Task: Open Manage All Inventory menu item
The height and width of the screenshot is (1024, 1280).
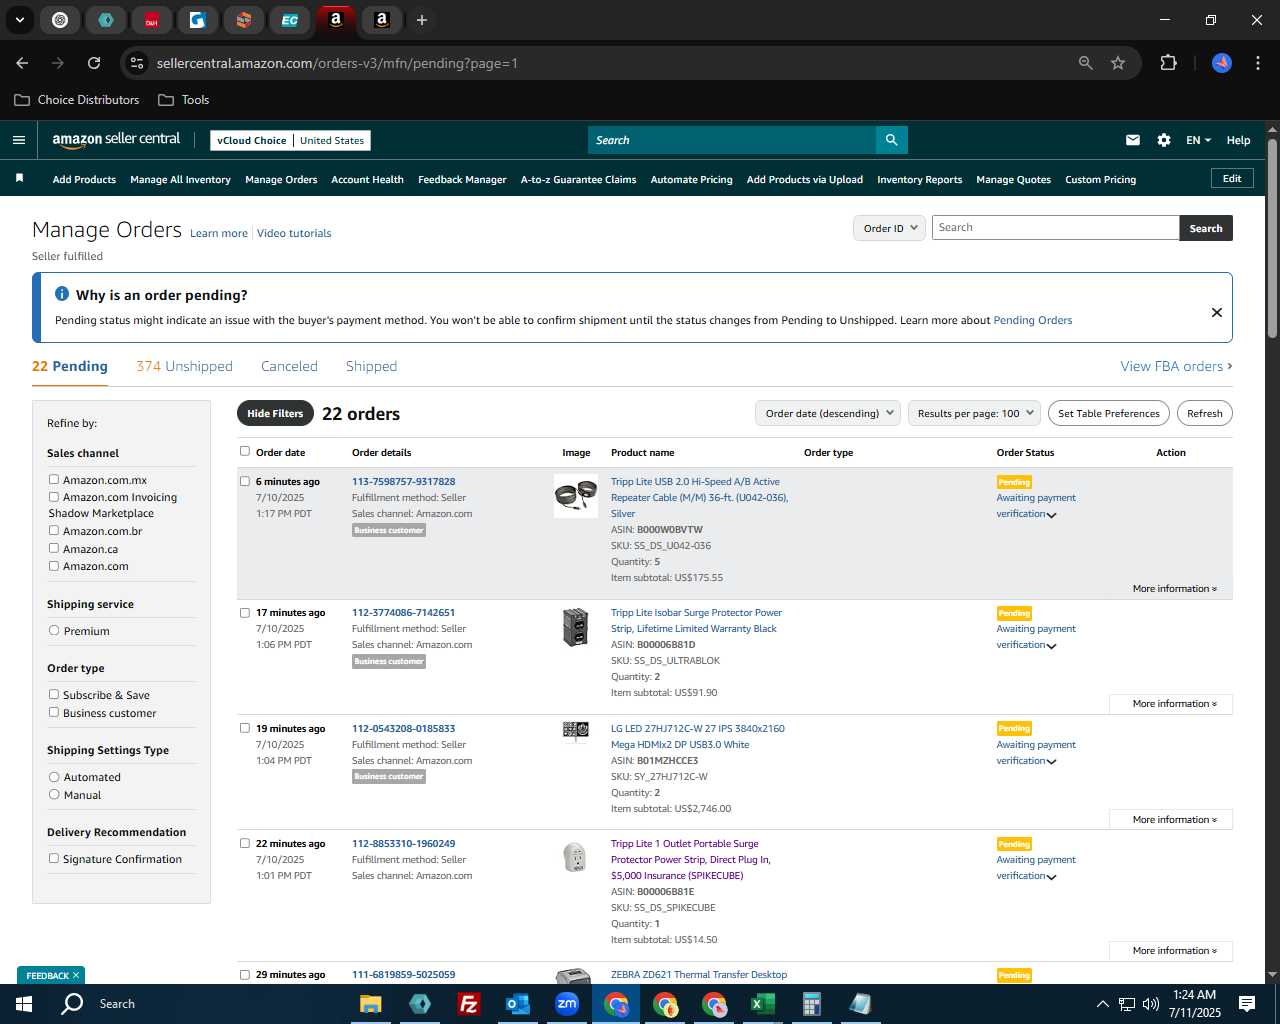Action: click(180, 180)
